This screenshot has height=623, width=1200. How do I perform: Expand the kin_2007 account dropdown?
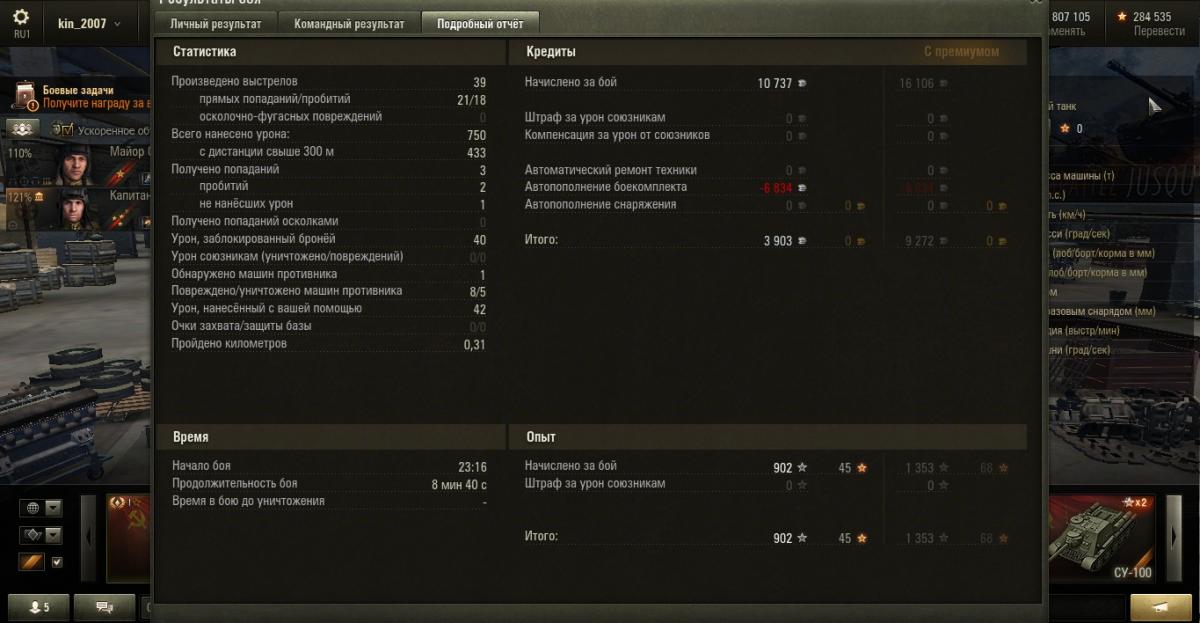pyautogui.click(x=89, y=23)
